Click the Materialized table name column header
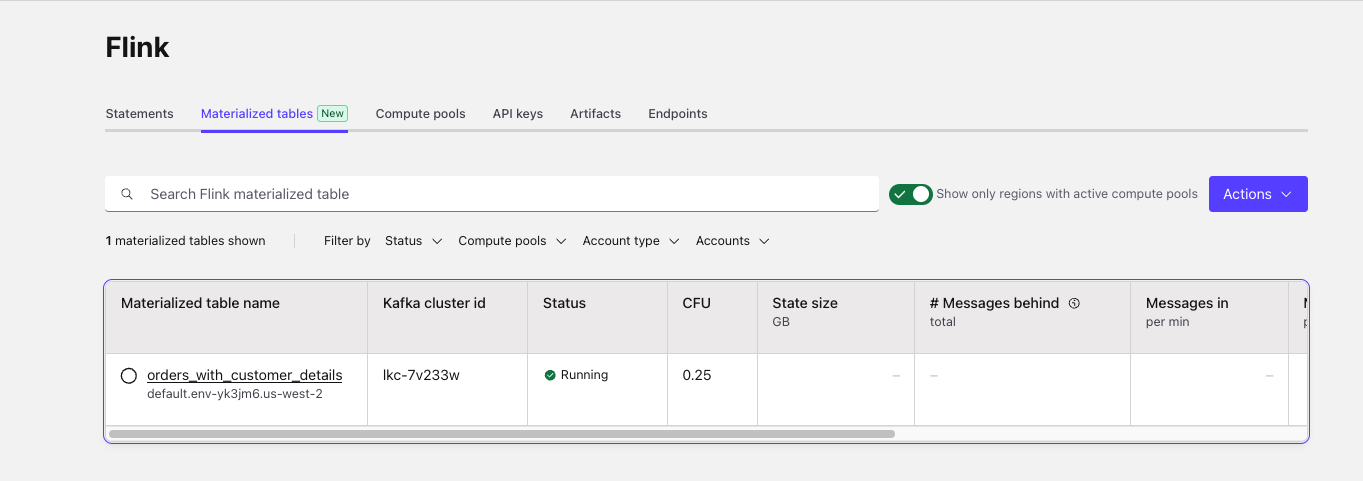 click(200, 303)
